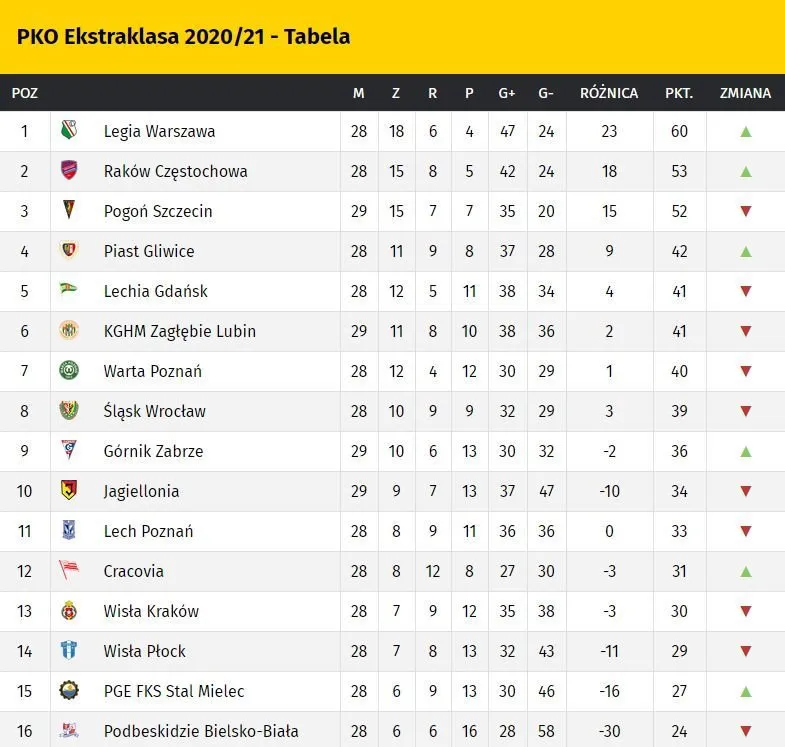
Task: Click the Pogoń Szczecin club crest
Action: coord(69,211)
